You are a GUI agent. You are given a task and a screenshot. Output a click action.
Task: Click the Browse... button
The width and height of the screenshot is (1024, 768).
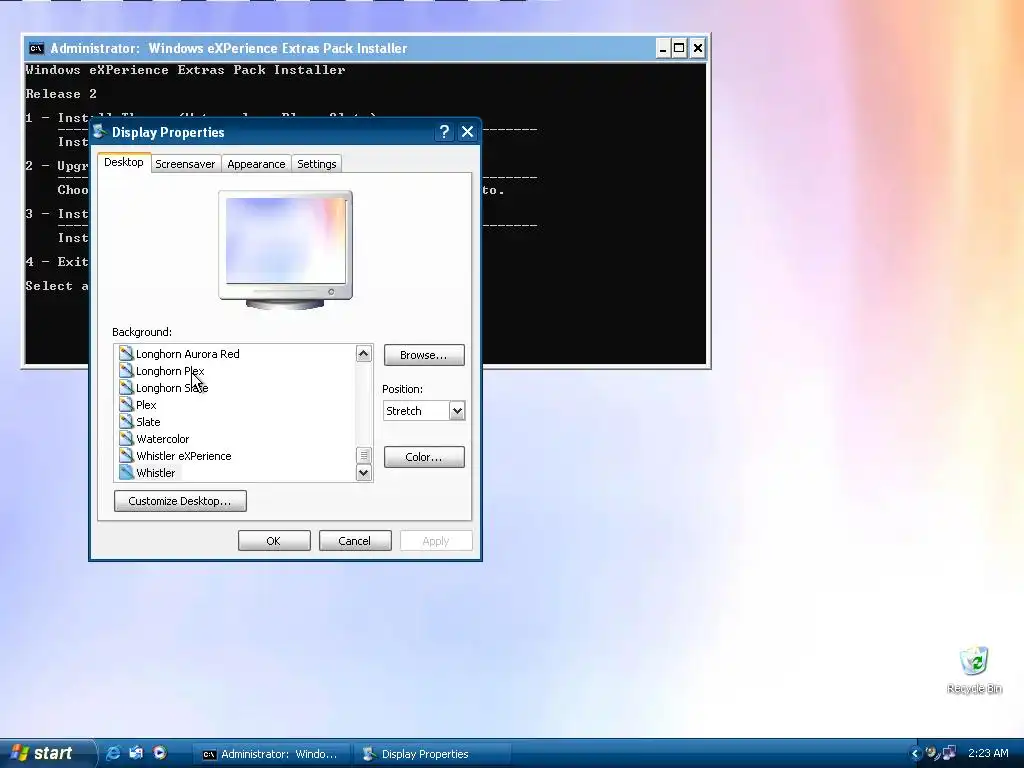coord(424,355)
